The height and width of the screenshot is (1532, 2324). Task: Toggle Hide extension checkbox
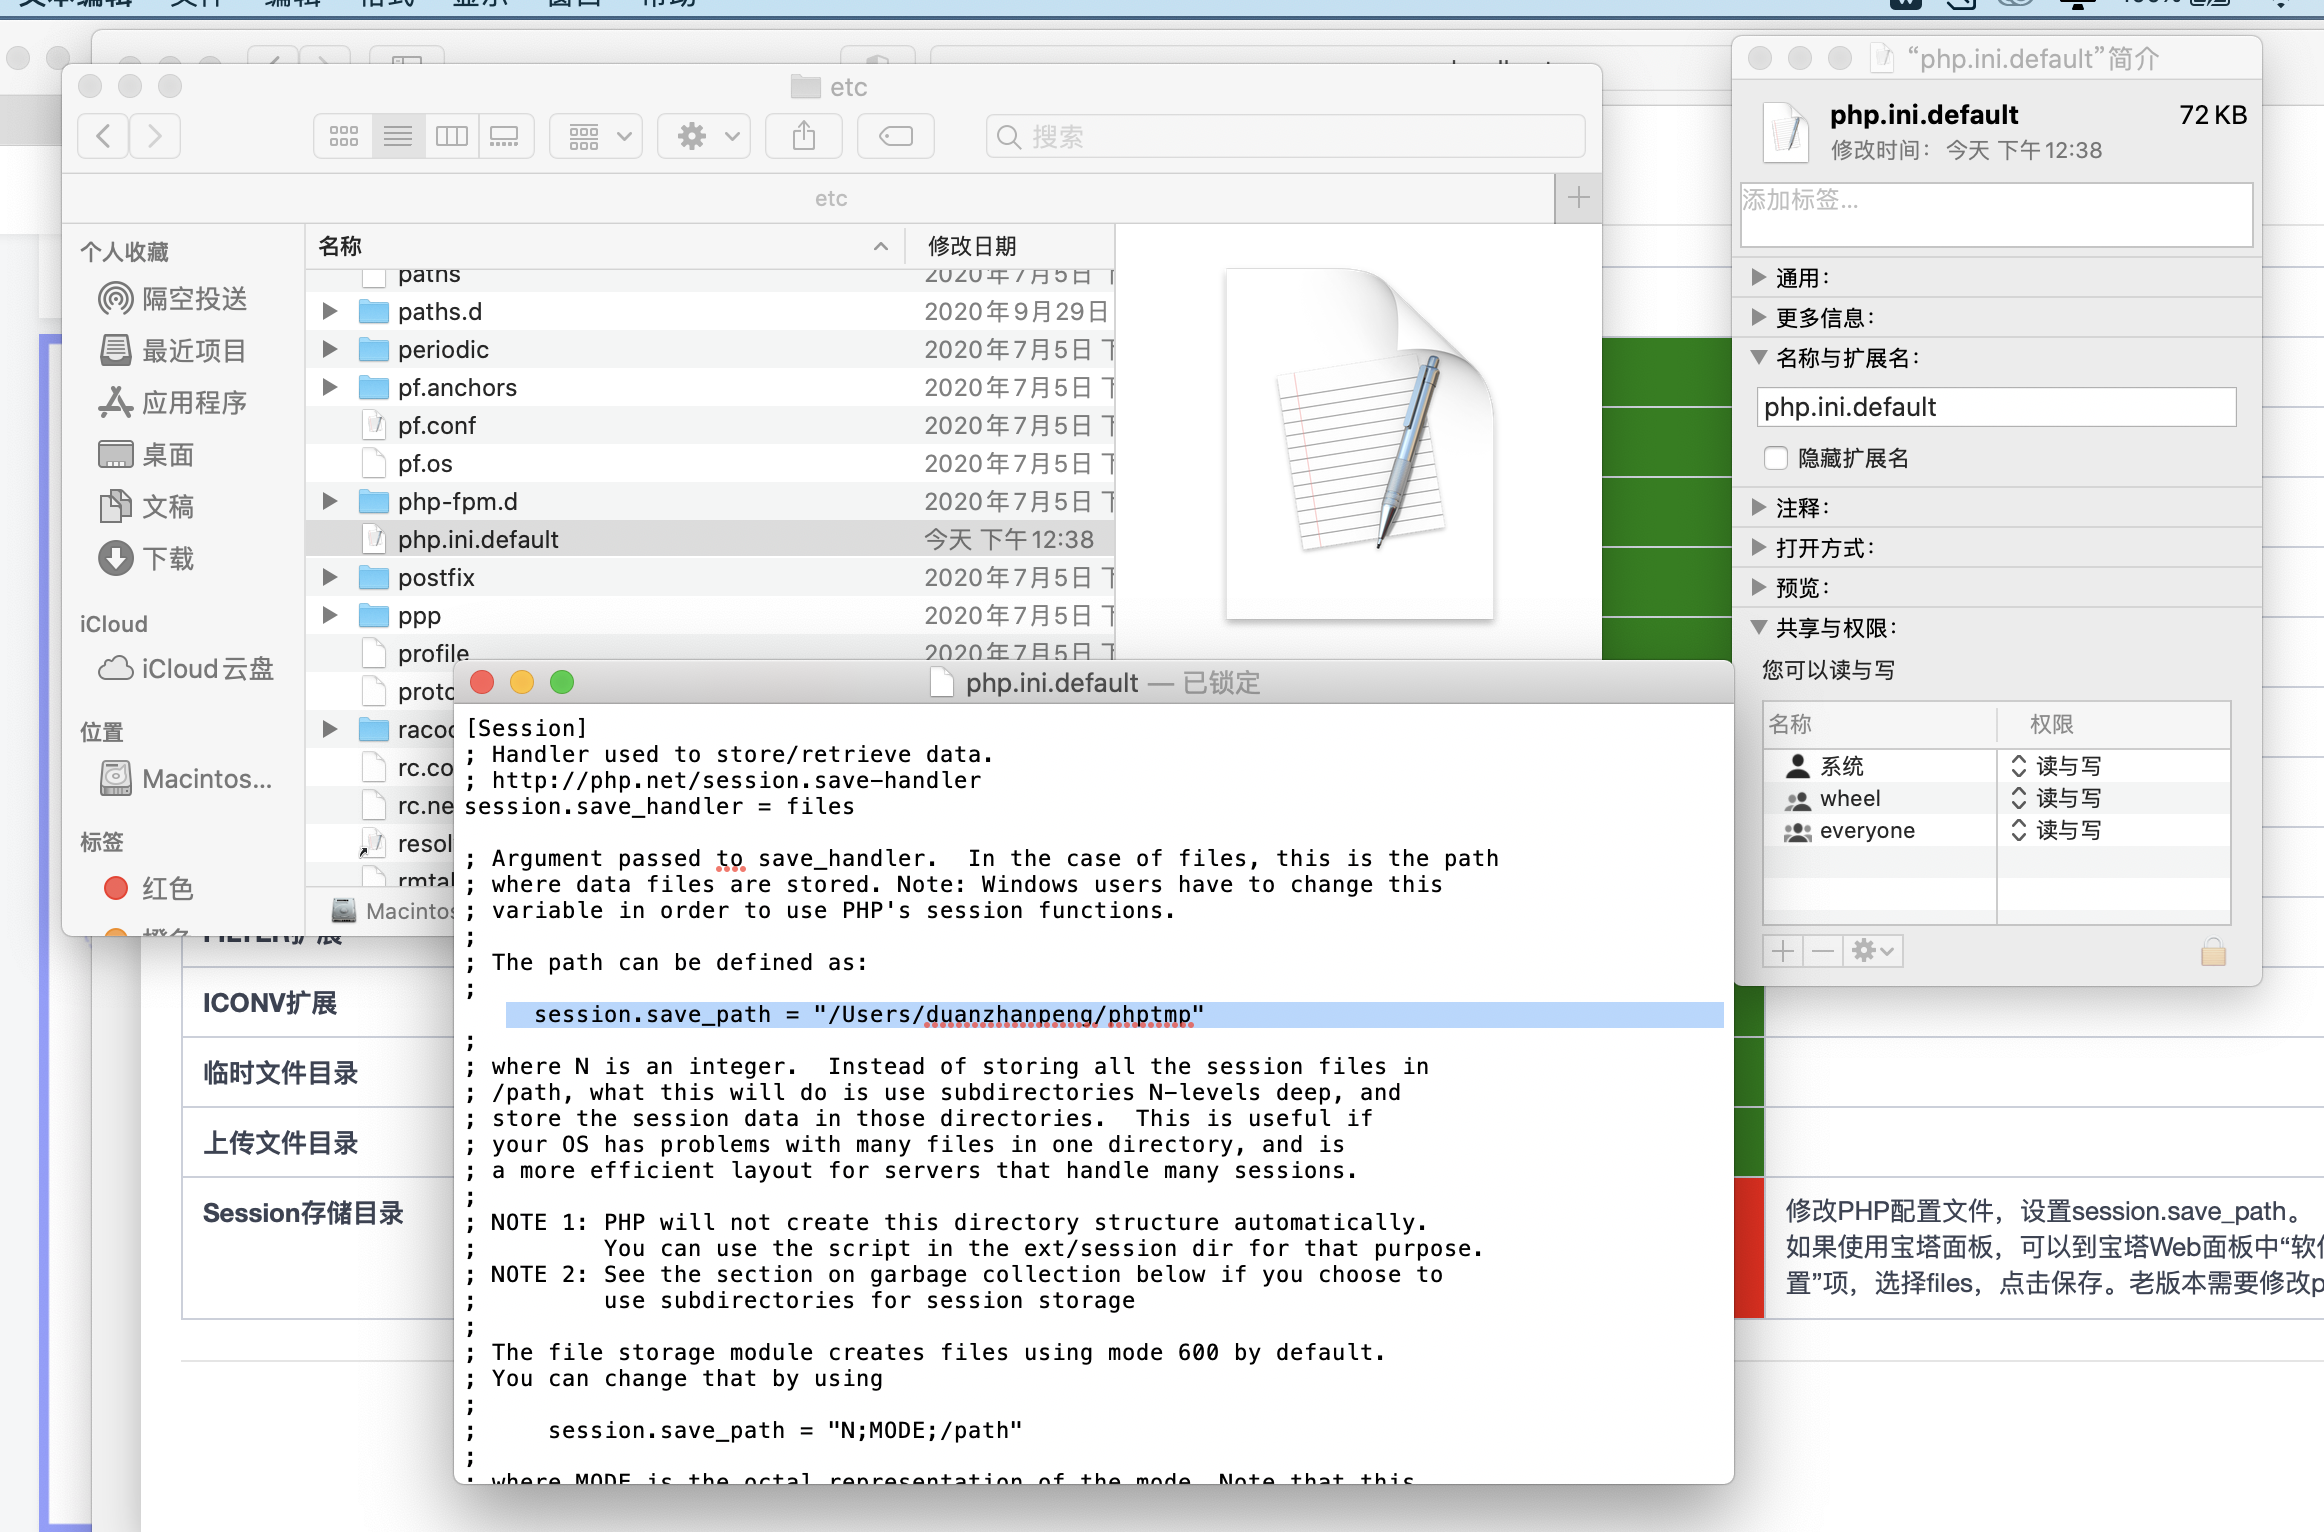pyautogui.click(x=1776, y=458)
